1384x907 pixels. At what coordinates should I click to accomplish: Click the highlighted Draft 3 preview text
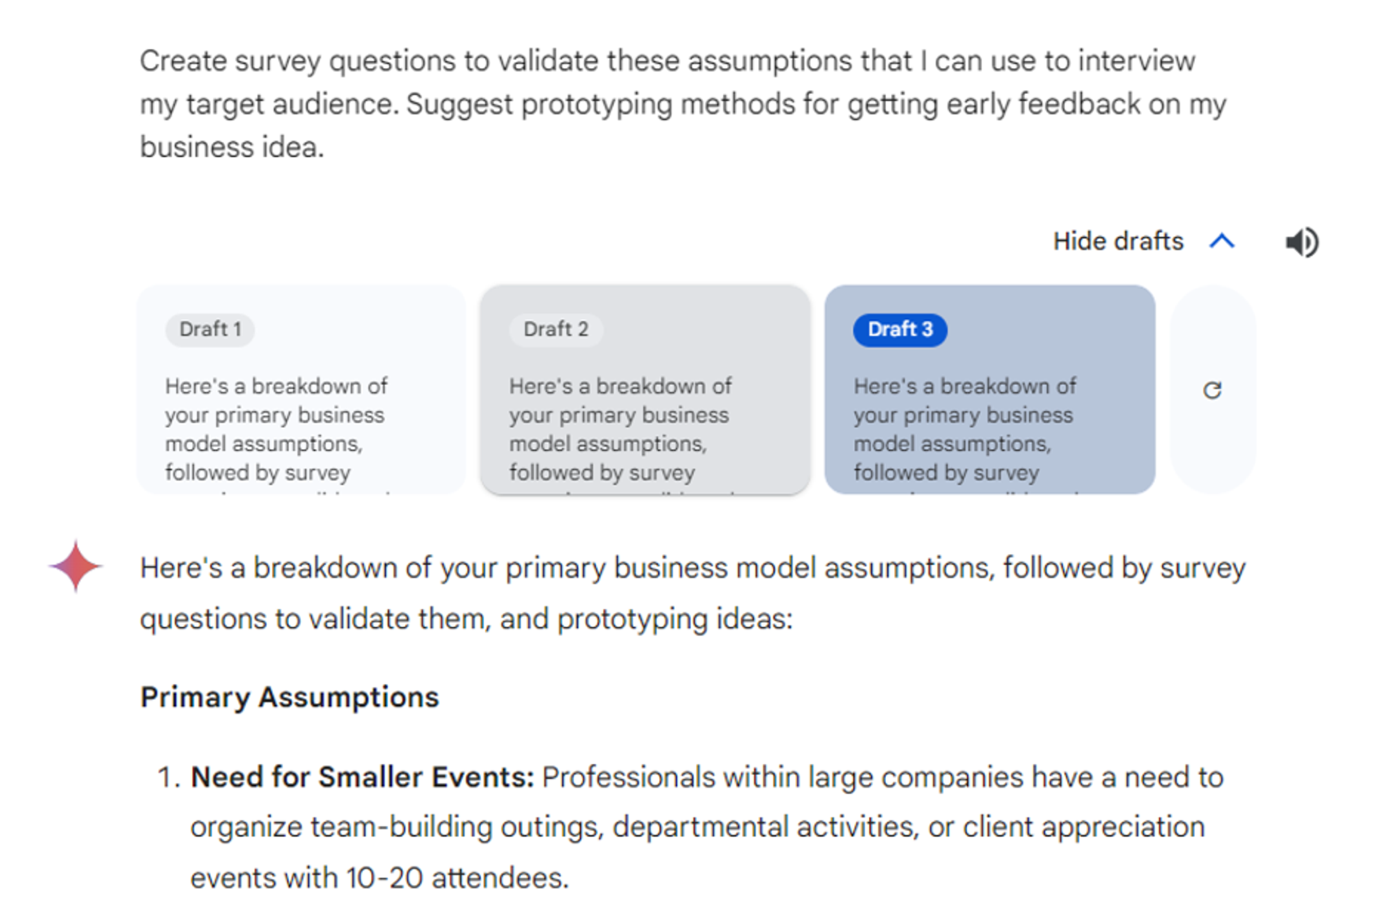[965, 429]
